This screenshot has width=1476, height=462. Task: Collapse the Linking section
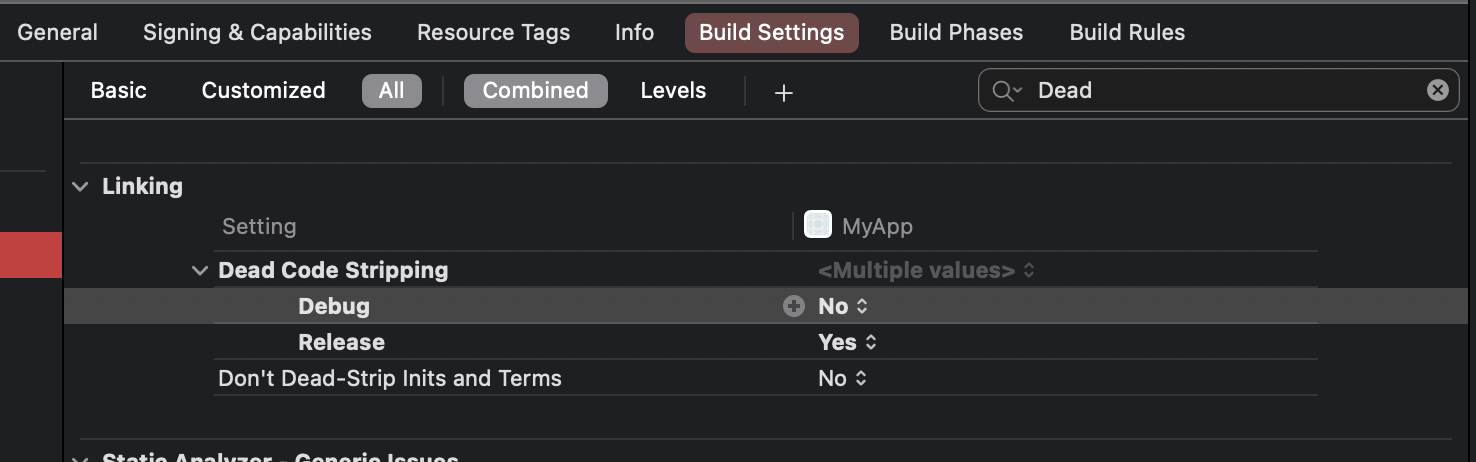click(81, 187)
